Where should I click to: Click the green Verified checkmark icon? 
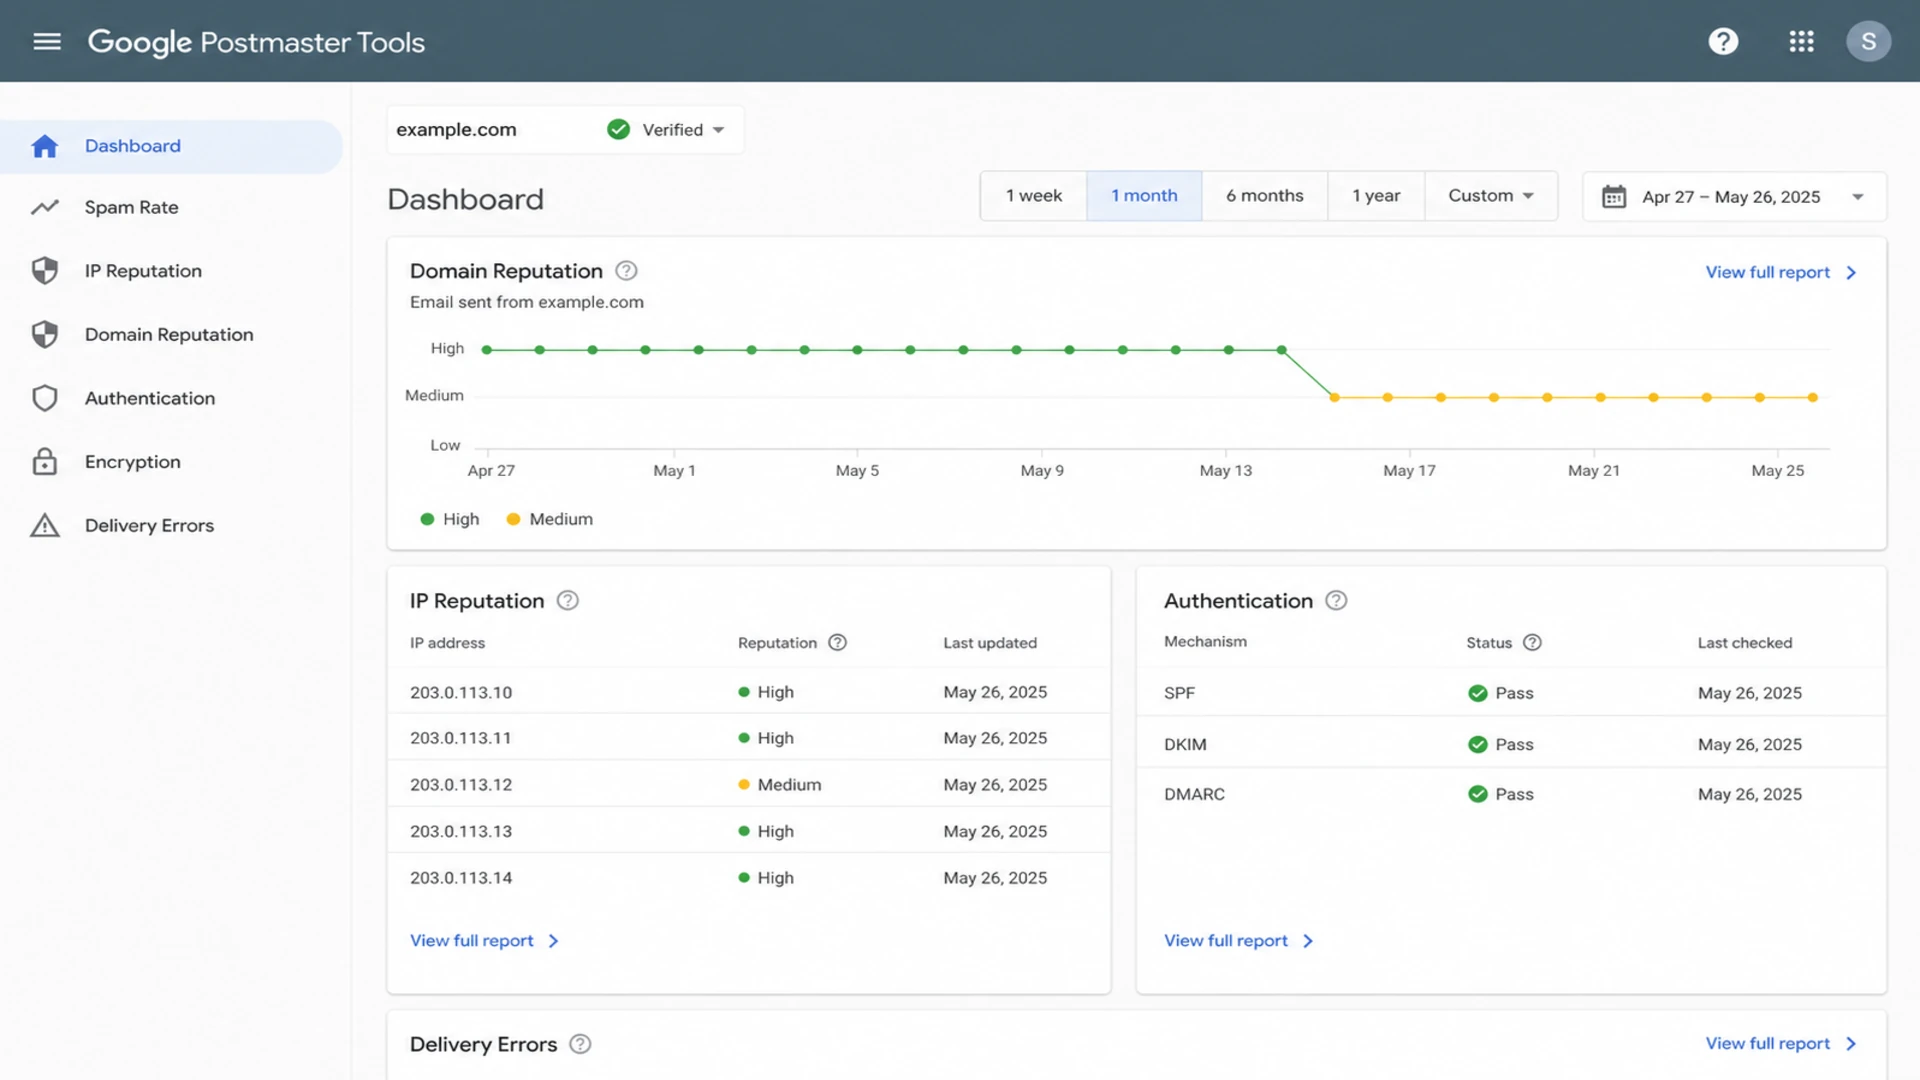click(x=618, y=129)
